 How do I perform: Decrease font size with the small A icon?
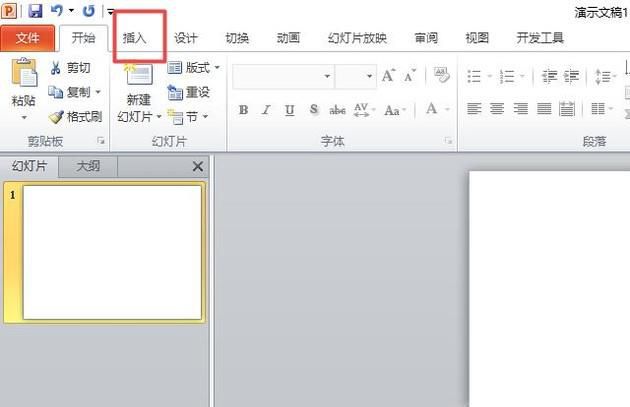(409, 75)
